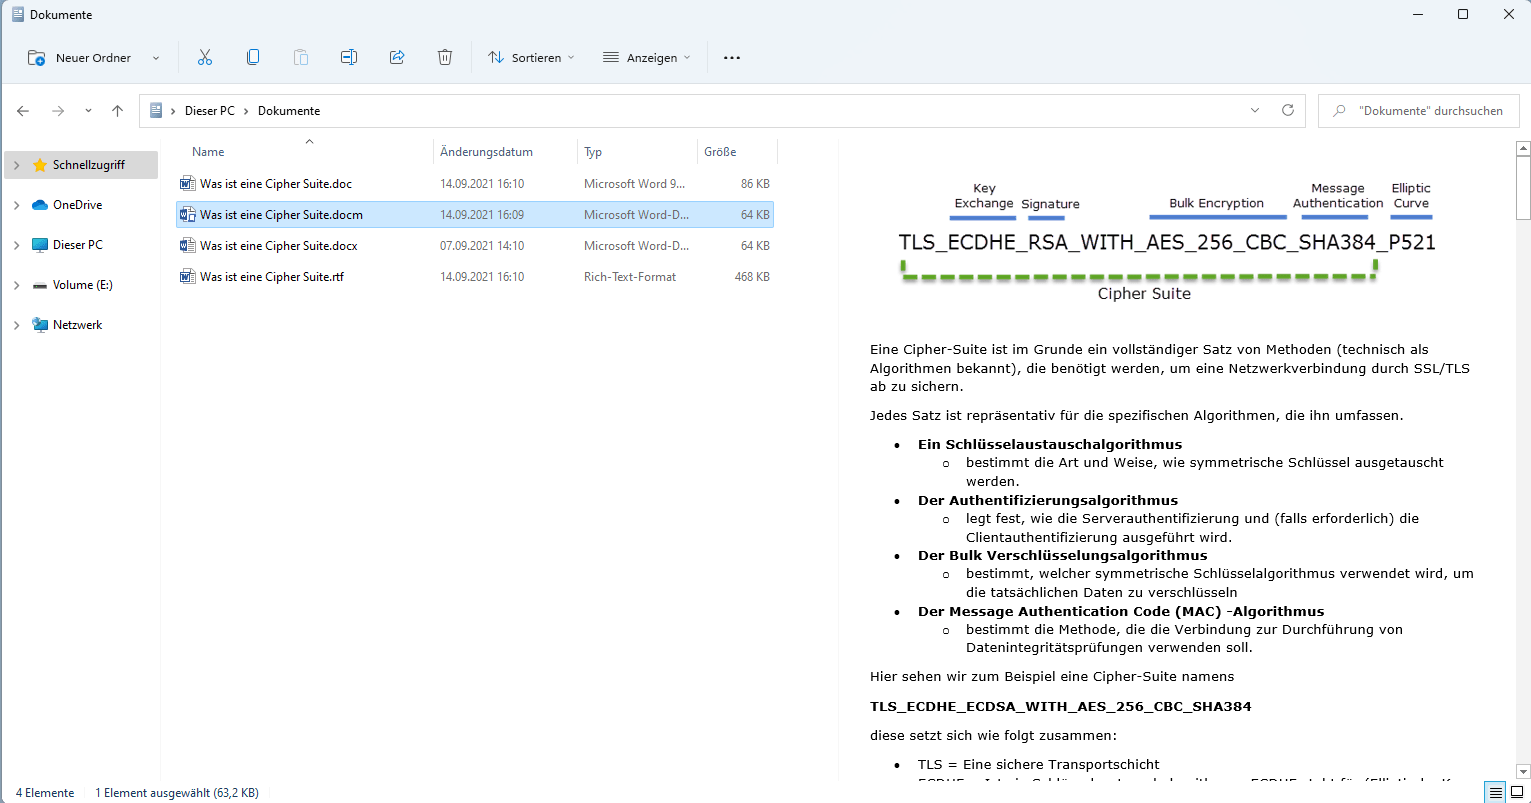Image resolution: width=1531 pixels, height=803 pixels.
Task: Click the Copy icon in toolbar
Action: pos(253,58)
